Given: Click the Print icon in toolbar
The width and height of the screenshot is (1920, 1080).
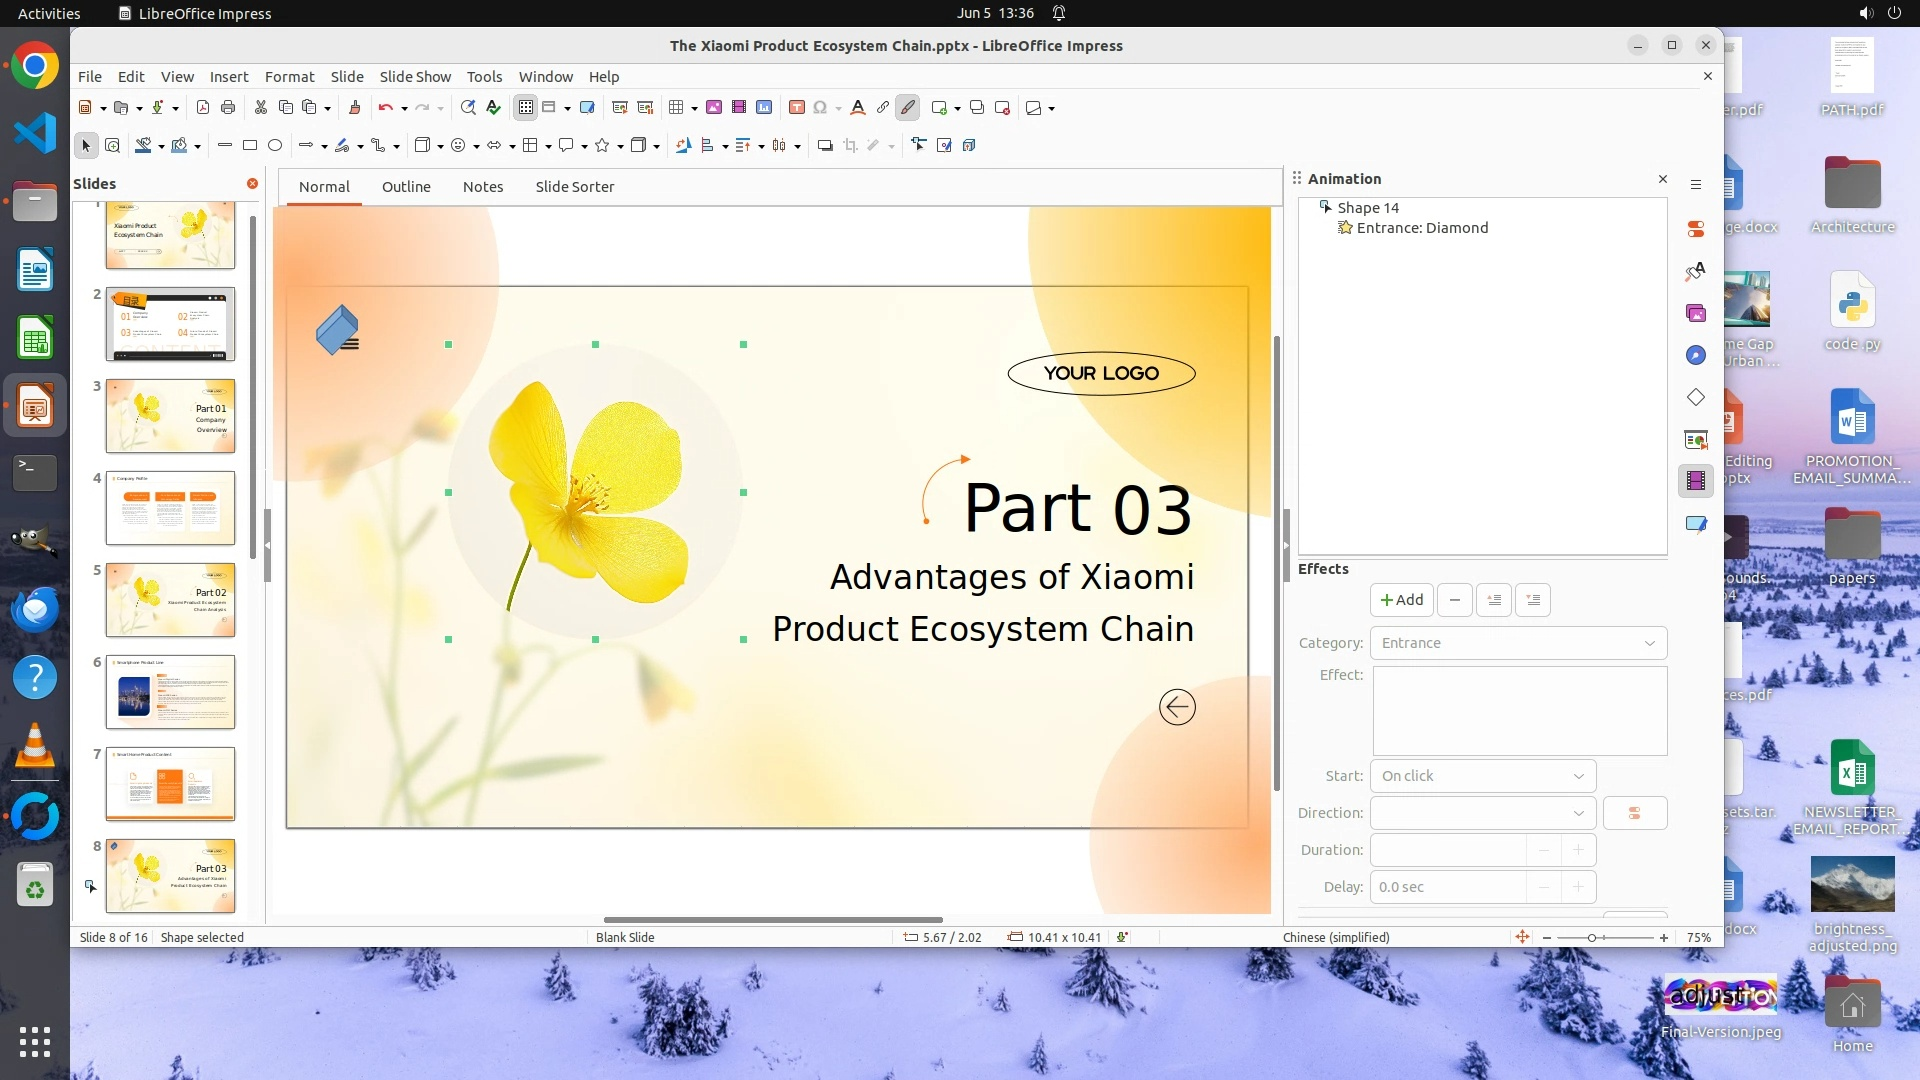Looking at the screenshot, I should point(228,108).
